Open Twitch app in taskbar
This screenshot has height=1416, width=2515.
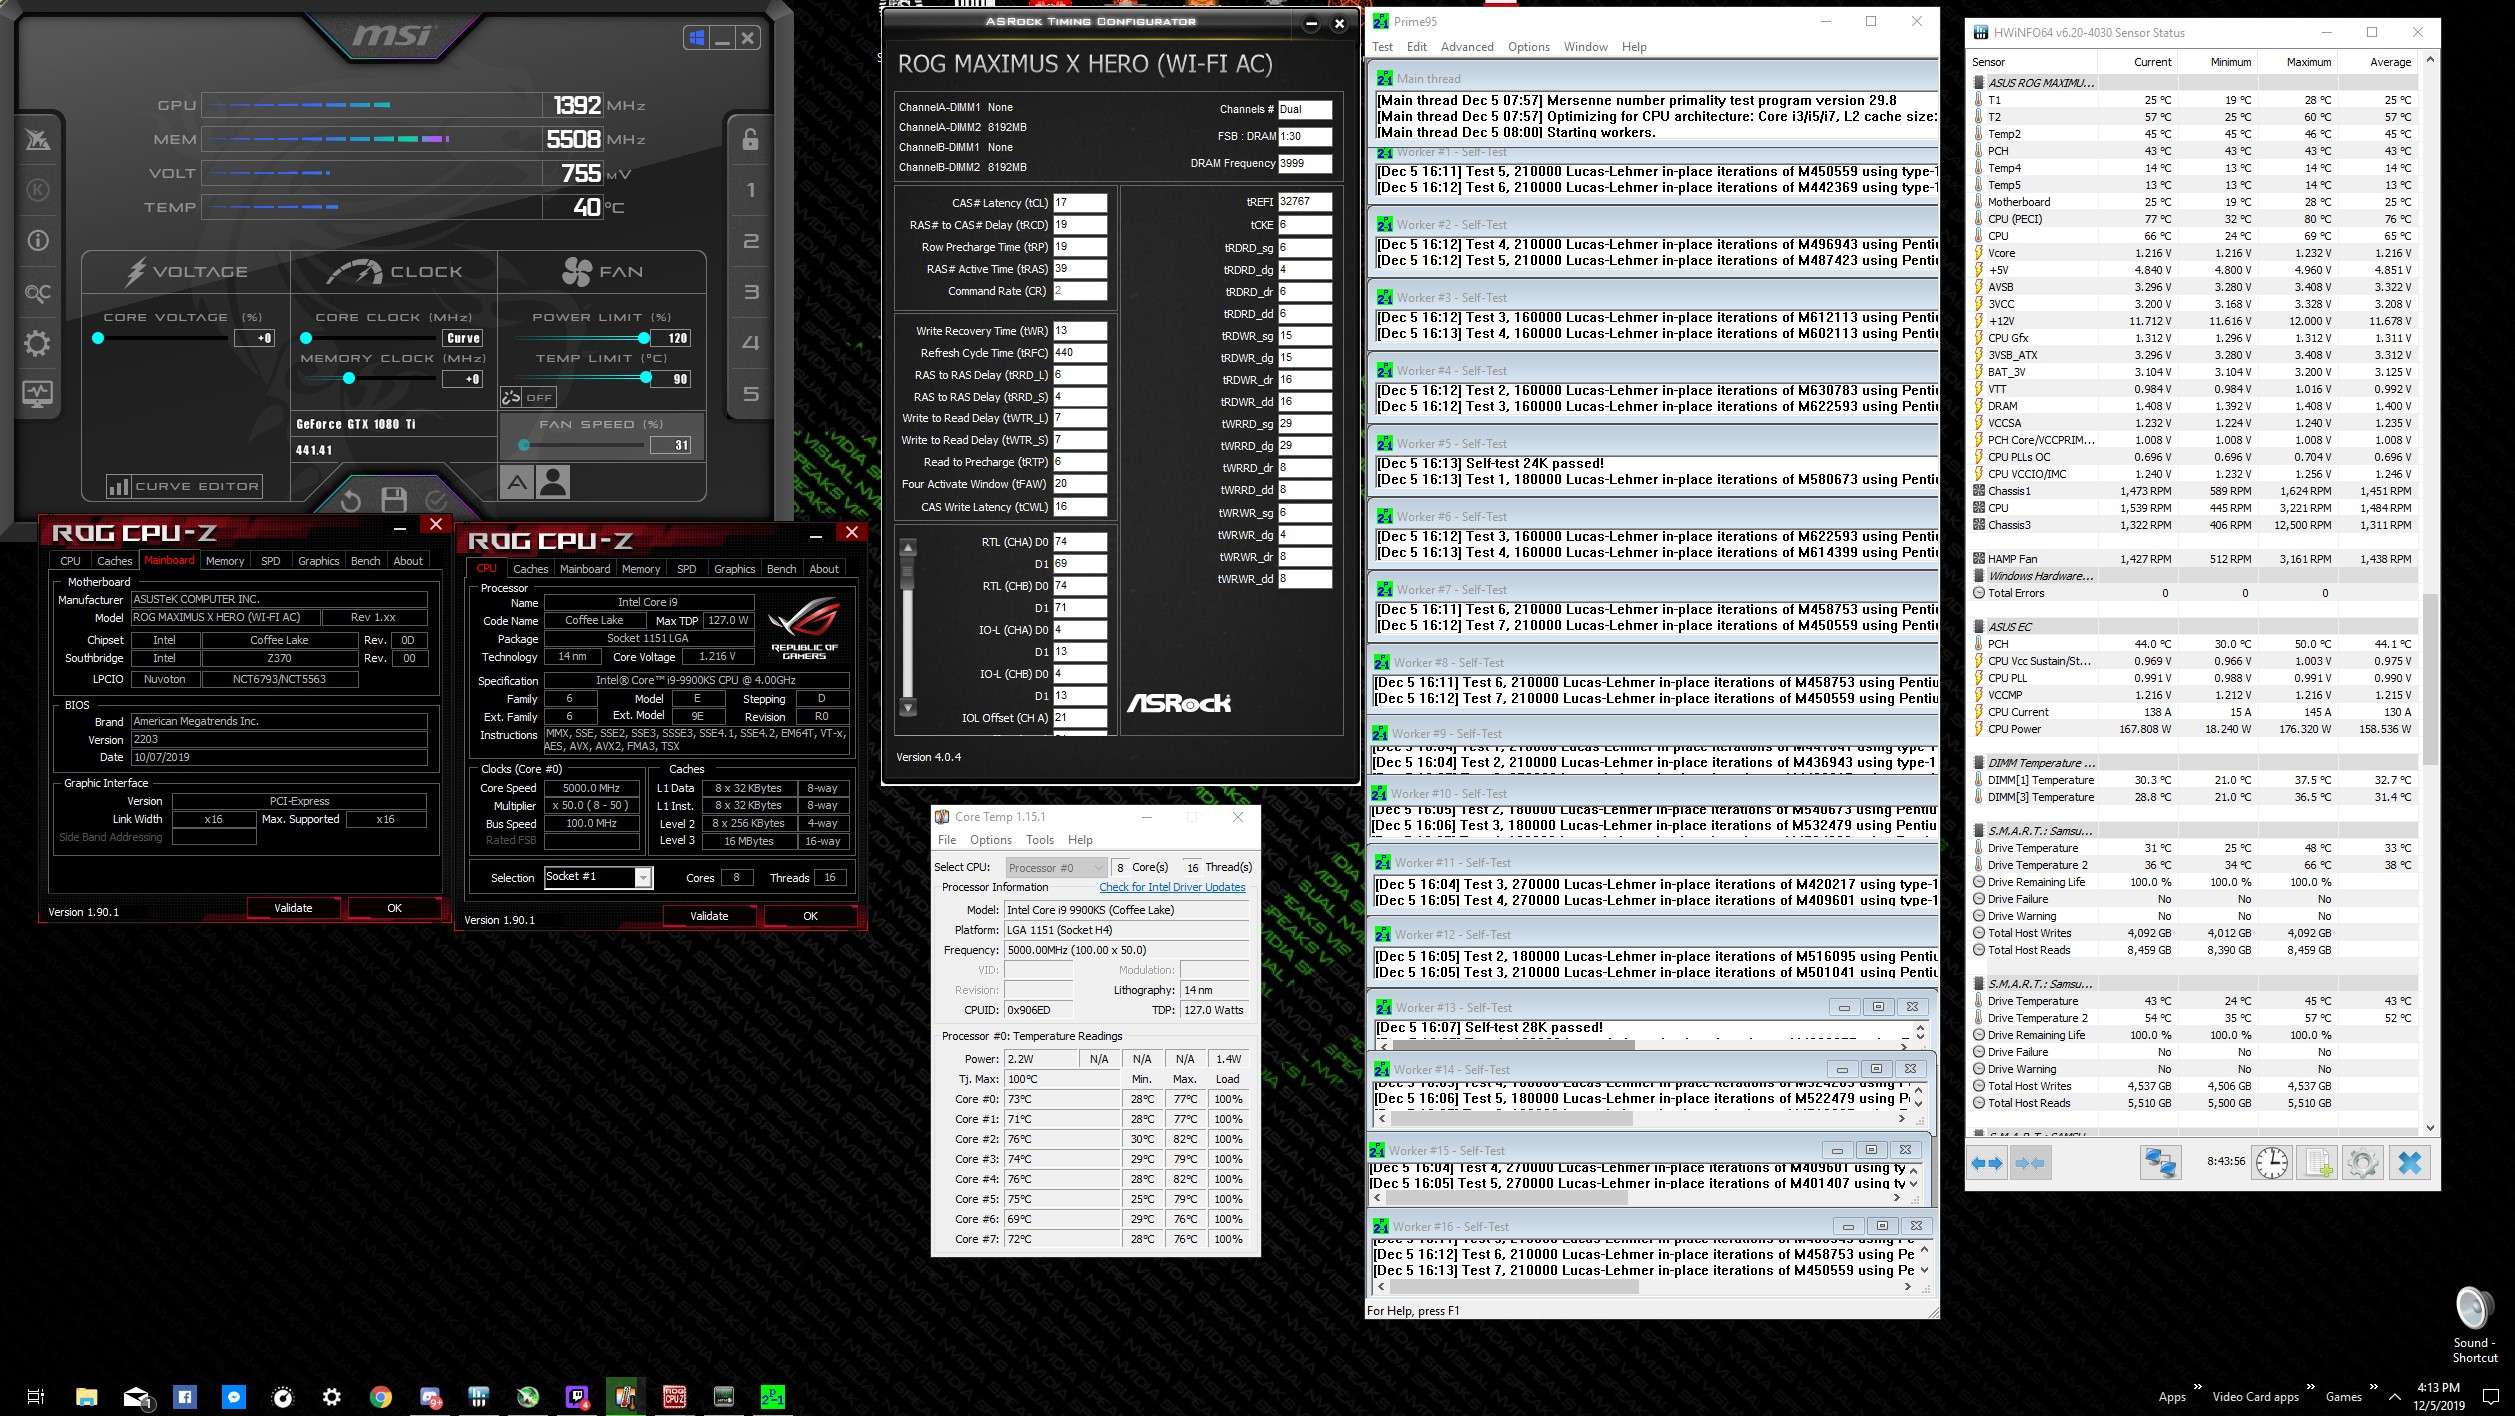tap(577, 1397)
